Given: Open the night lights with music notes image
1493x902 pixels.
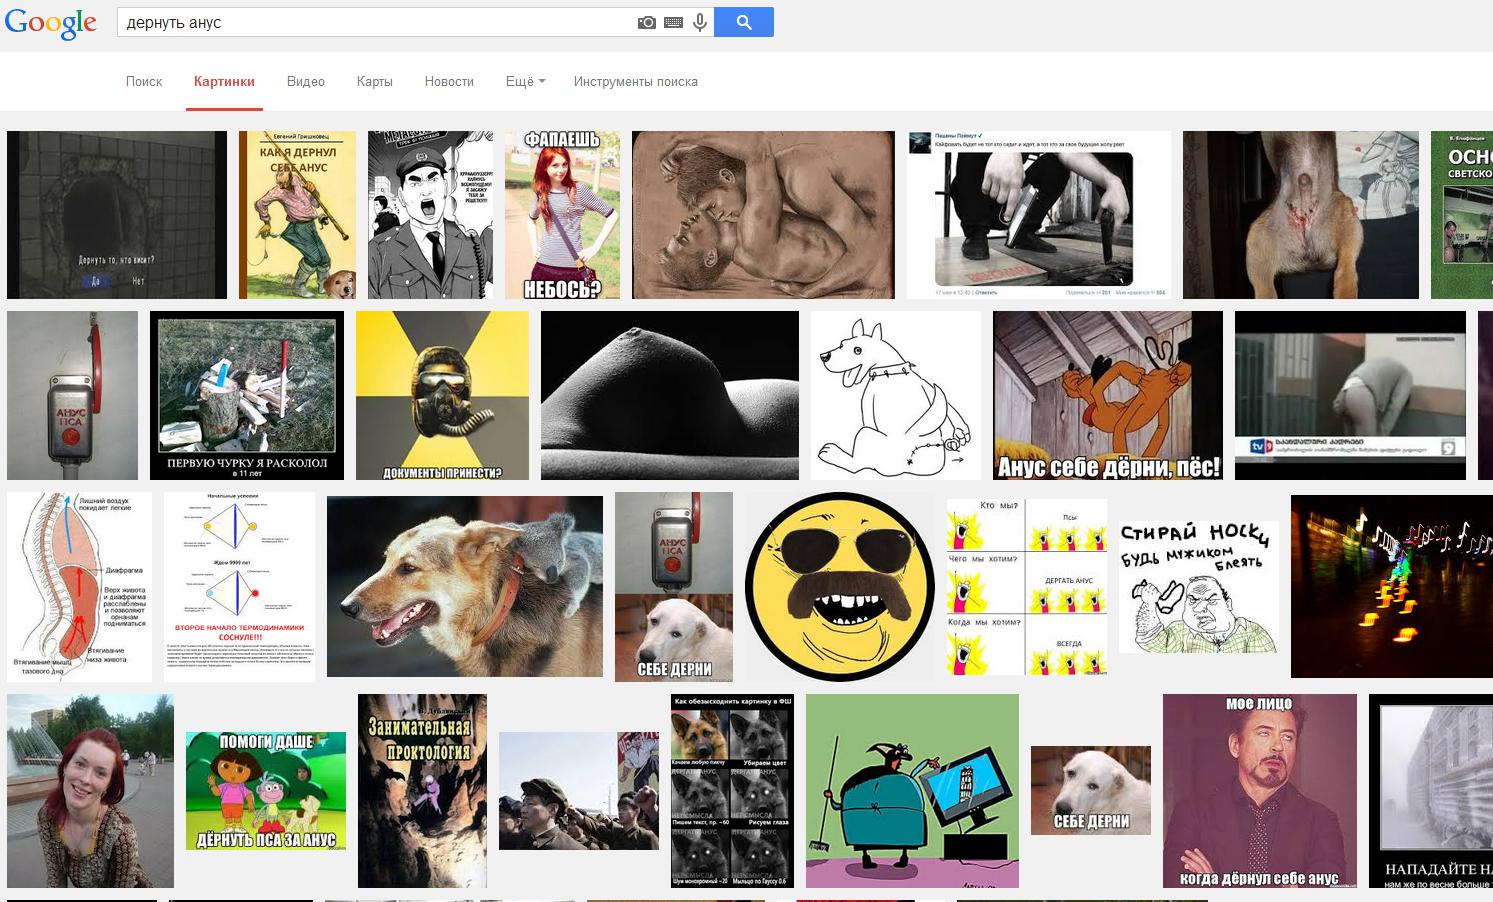Looking at the screenshot, I should click(1392, 587).
